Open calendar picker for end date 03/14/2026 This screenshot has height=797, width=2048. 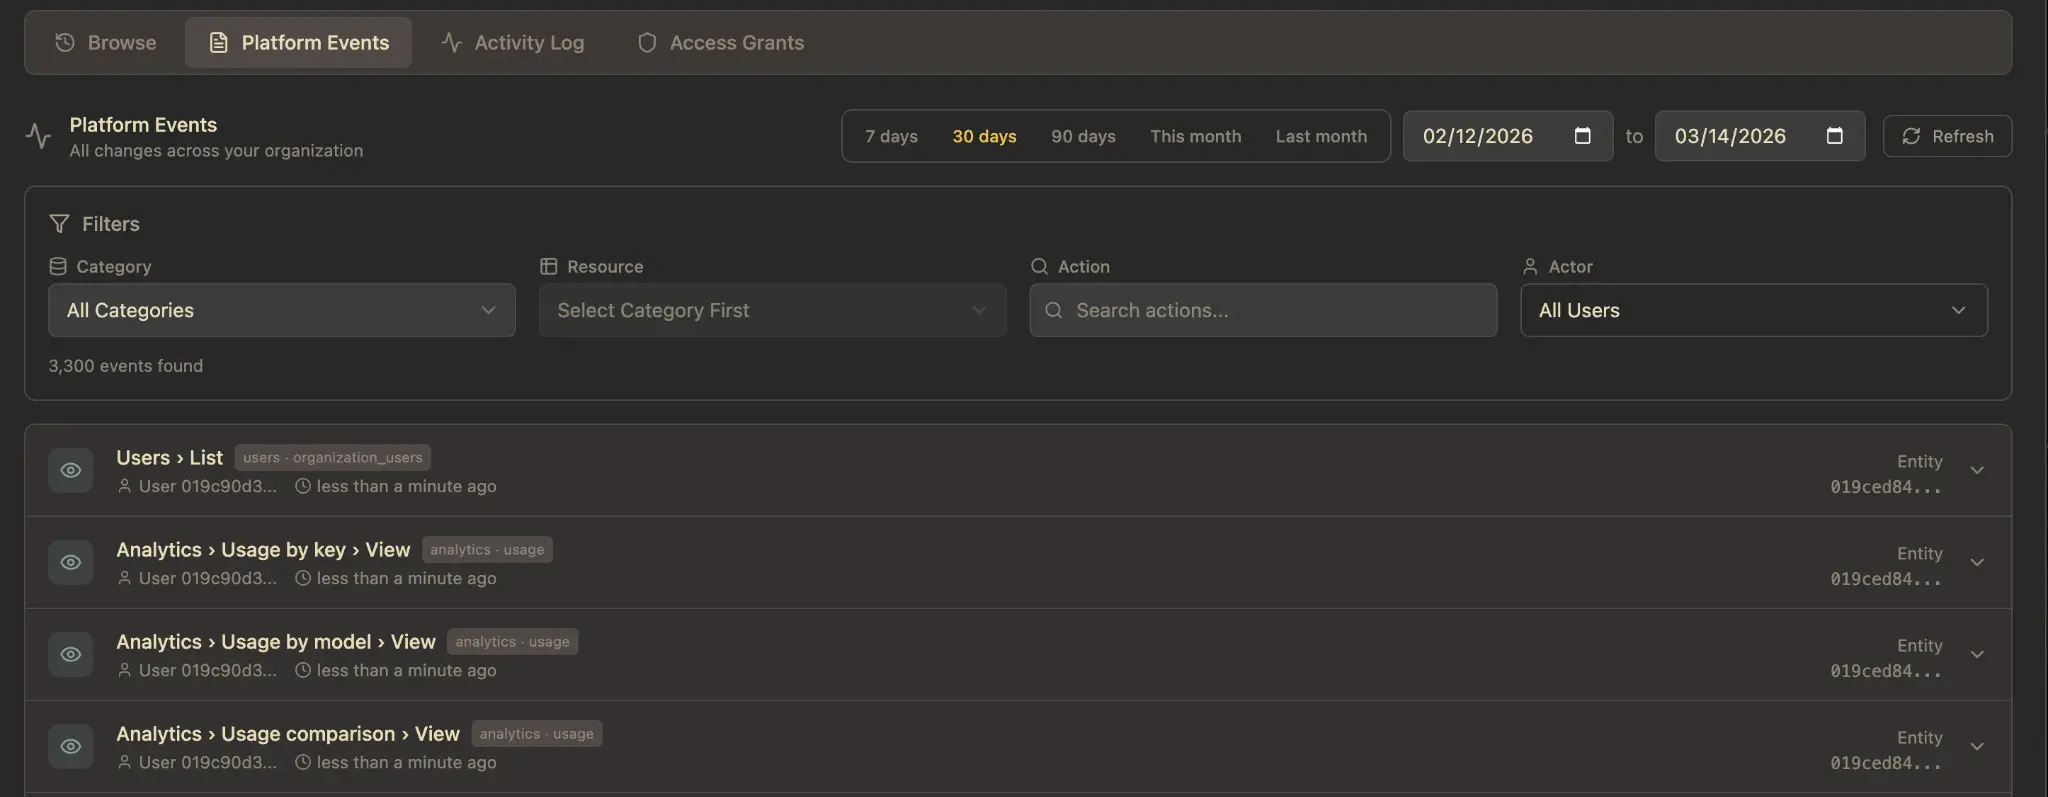[1835, 136]
